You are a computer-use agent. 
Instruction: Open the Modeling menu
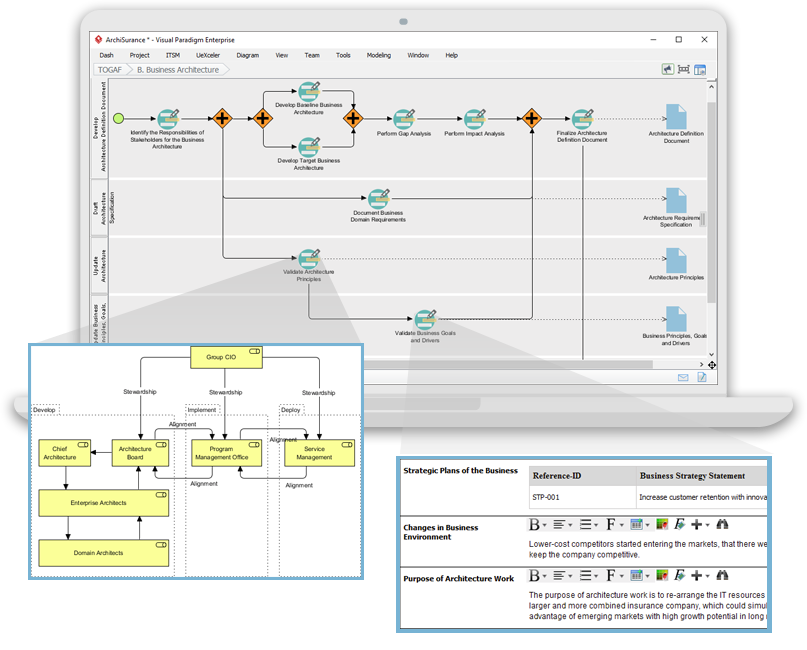click(x=379, y=55)
